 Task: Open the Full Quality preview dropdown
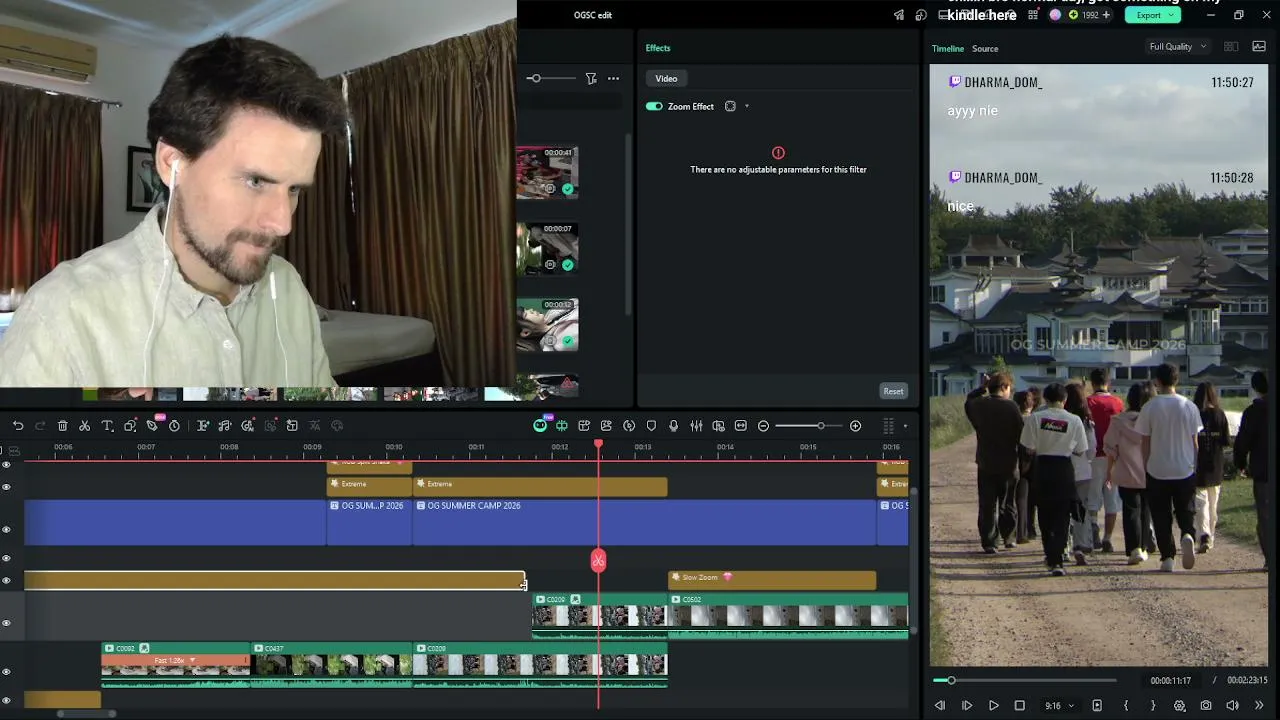point(1177,47)
